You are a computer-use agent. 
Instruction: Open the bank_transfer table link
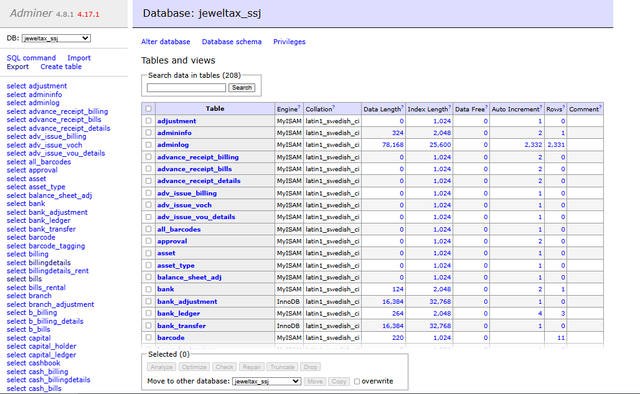tap(181, 326)
